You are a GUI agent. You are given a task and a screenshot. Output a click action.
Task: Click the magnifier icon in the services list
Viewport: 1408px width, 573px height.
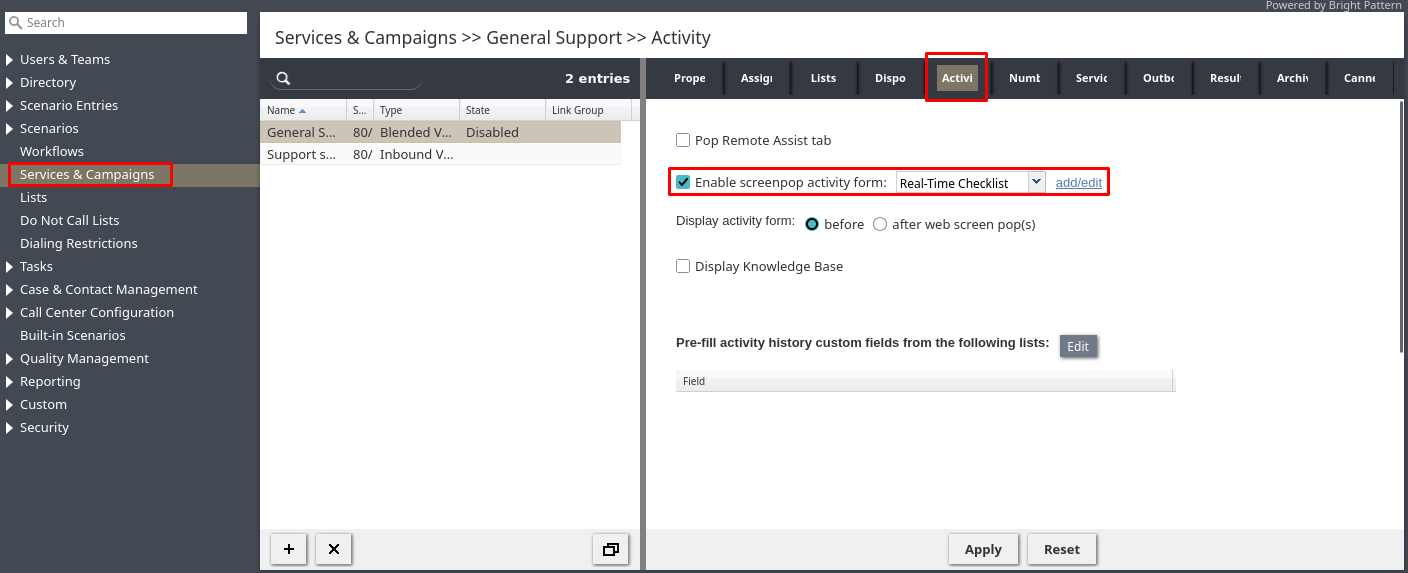283,79
